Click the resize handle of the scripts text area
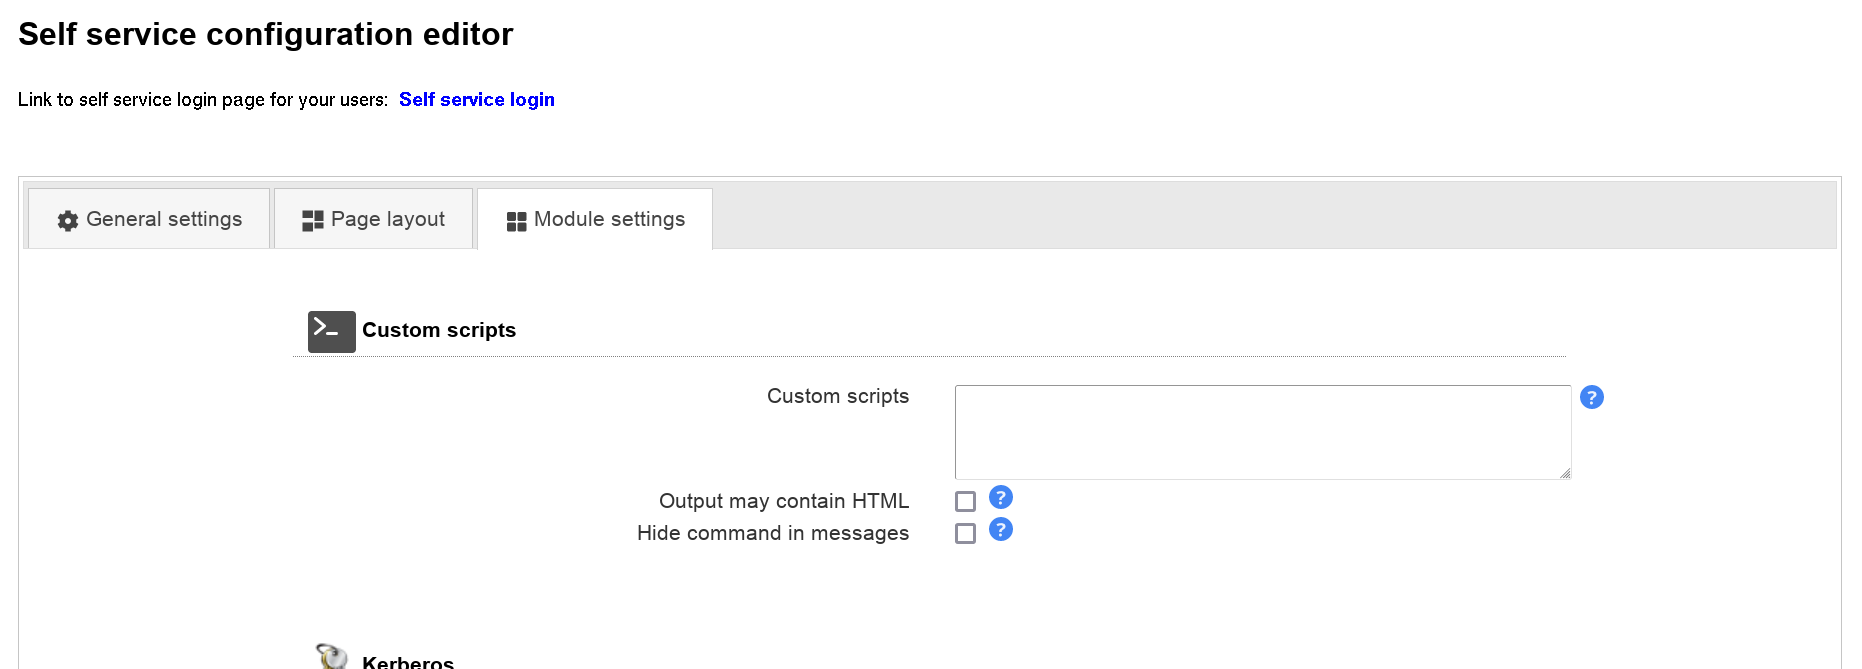This screenshot has height=669, width=1862. tap(1565, 473)
